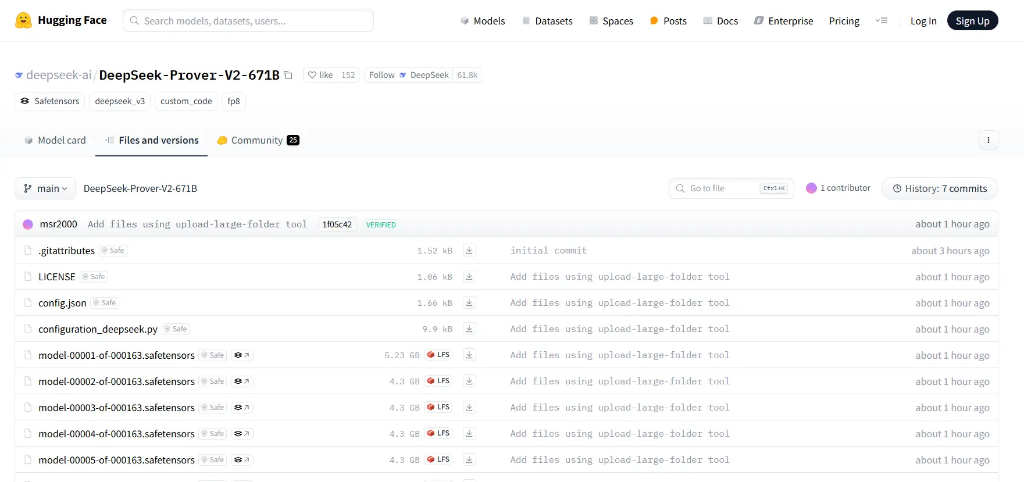1024x482 pixels.
Task: Select the deepseek_v3 tag
Action: [x=120, y=101]
